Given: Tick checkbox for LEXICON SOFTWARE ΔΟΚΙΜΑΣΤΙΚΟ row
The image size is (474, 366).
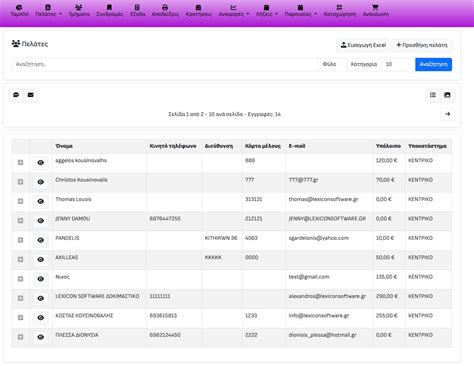Looking at the screenshot, I should (x=20, y=298).
